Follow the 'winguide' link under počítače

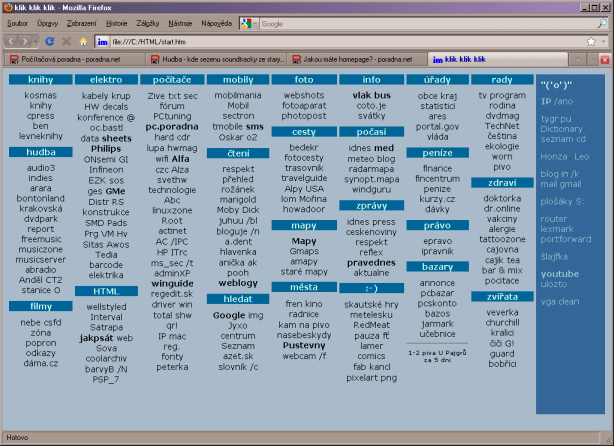[171, 284]
